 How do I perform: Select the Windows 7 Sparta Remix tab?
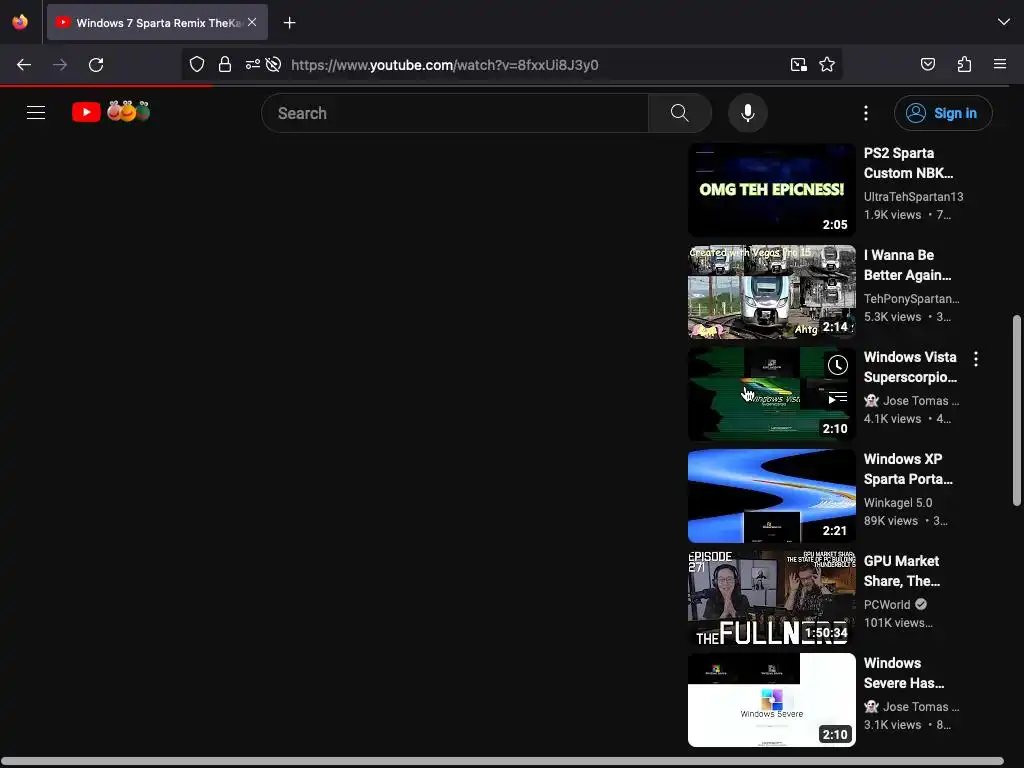click(x=157, y=23)
